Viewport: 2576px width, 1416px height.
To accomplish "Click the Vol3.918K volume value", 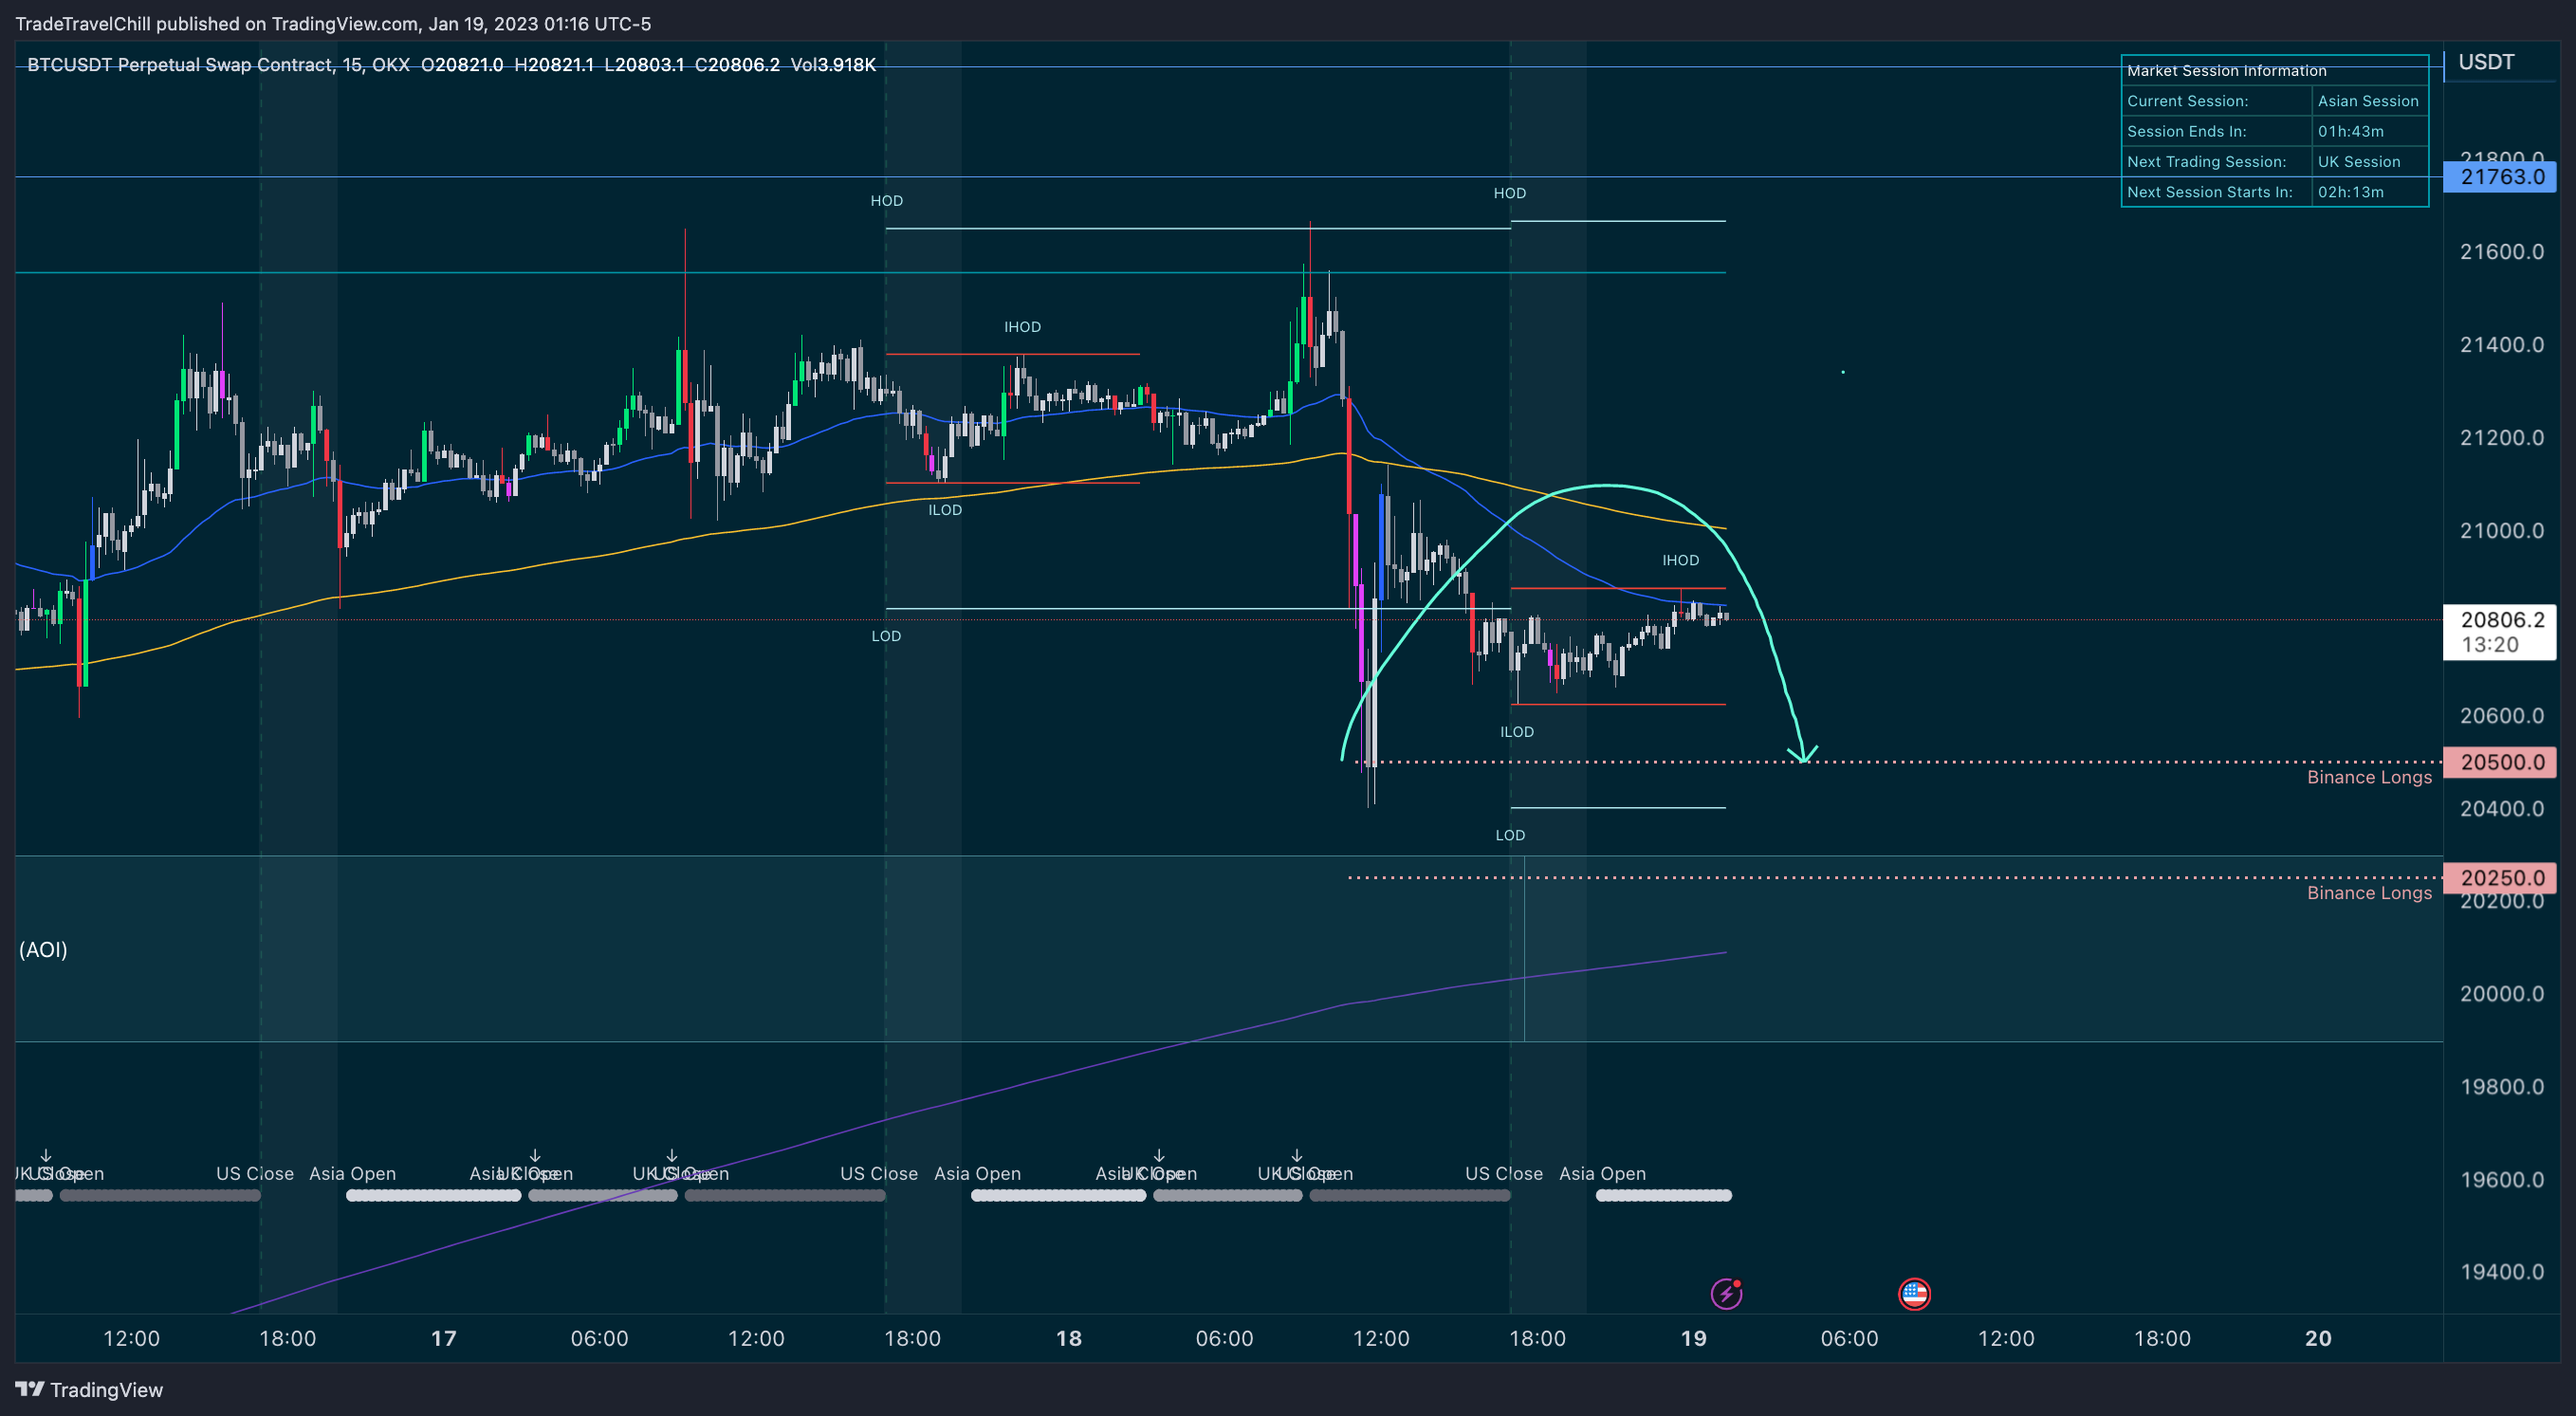I will click(x=833, y=65).
